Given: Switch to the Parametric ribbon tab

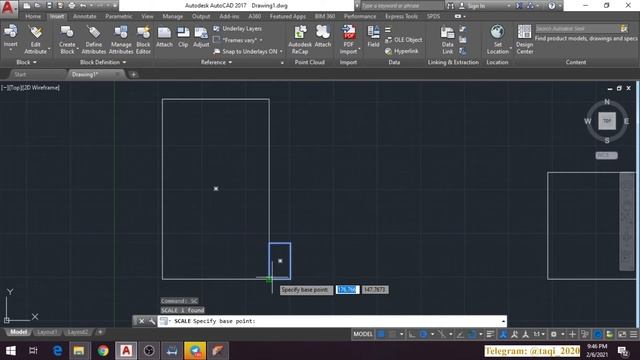Looking at the screenshot, I should click(x=118, y=16).
